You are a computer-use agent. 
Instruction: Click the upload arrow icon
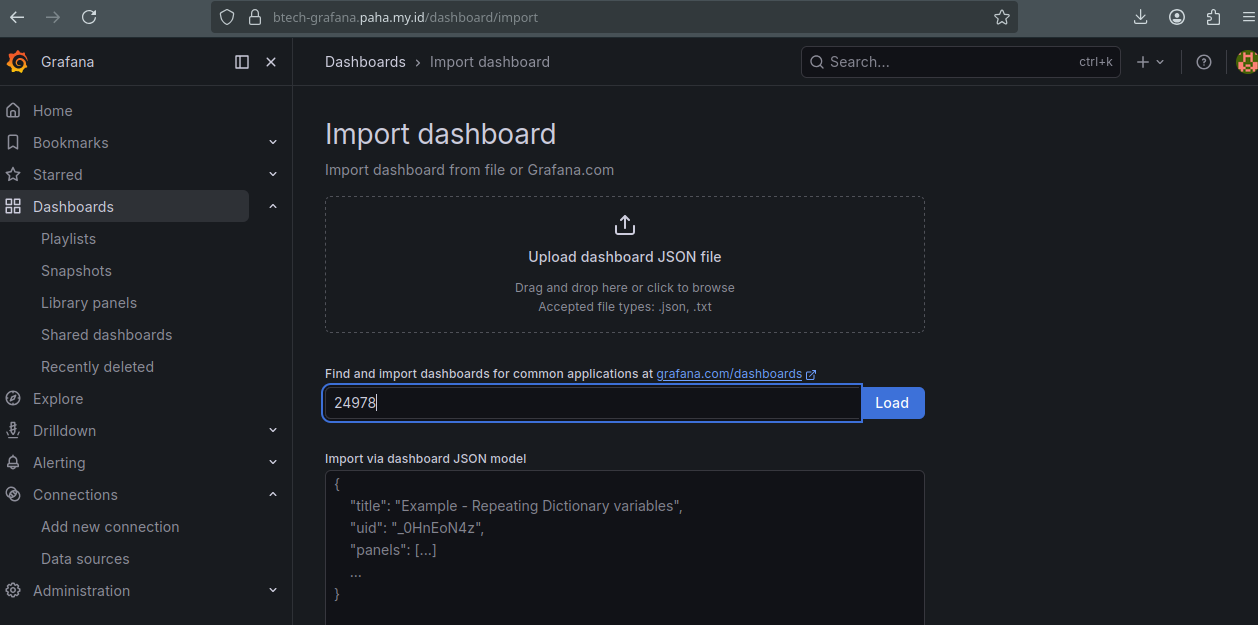pyautogui.click(x=625, y=225)
